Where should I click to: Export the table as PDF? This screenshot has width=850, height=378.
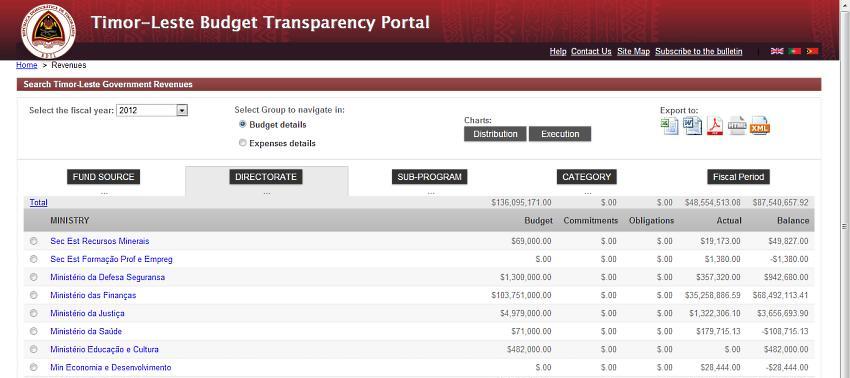coord(714,126)
